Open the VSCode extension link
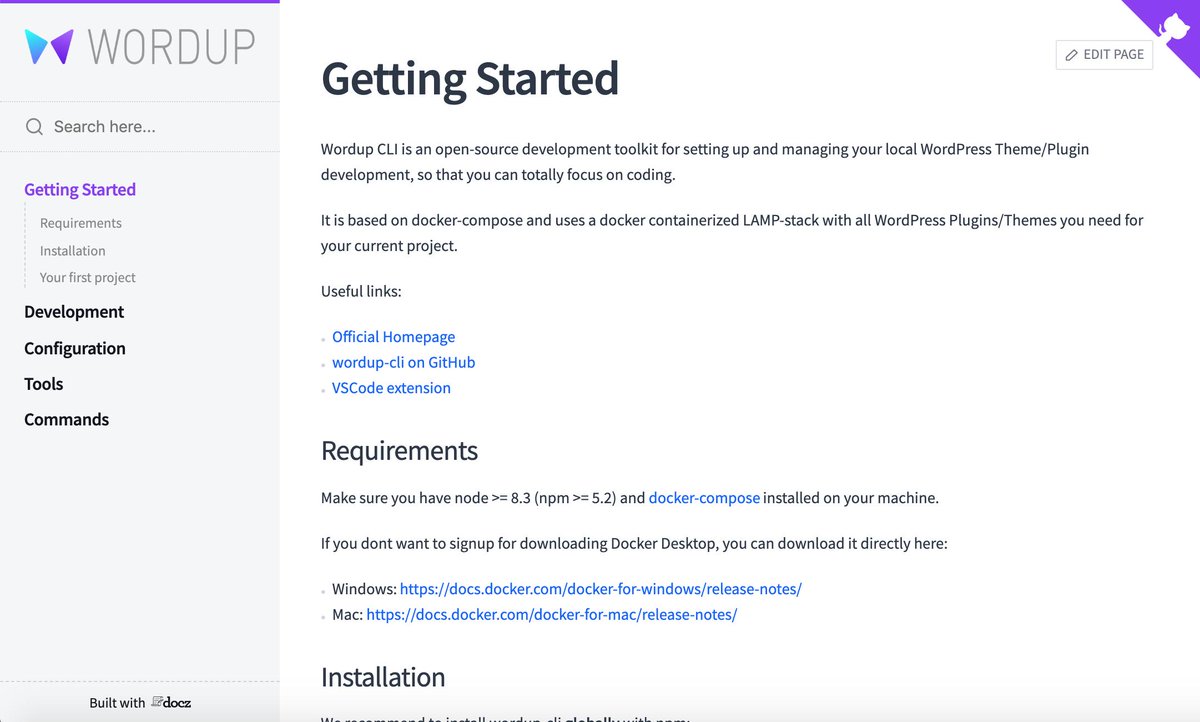1200x722 pixels. pyautogui.click(x=392, y=388)
